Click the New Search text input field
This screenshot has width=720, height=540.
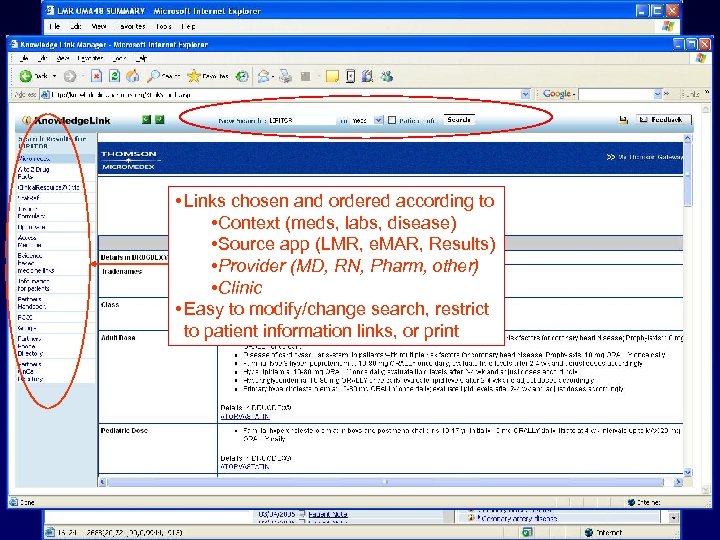(x=302, y=120)
